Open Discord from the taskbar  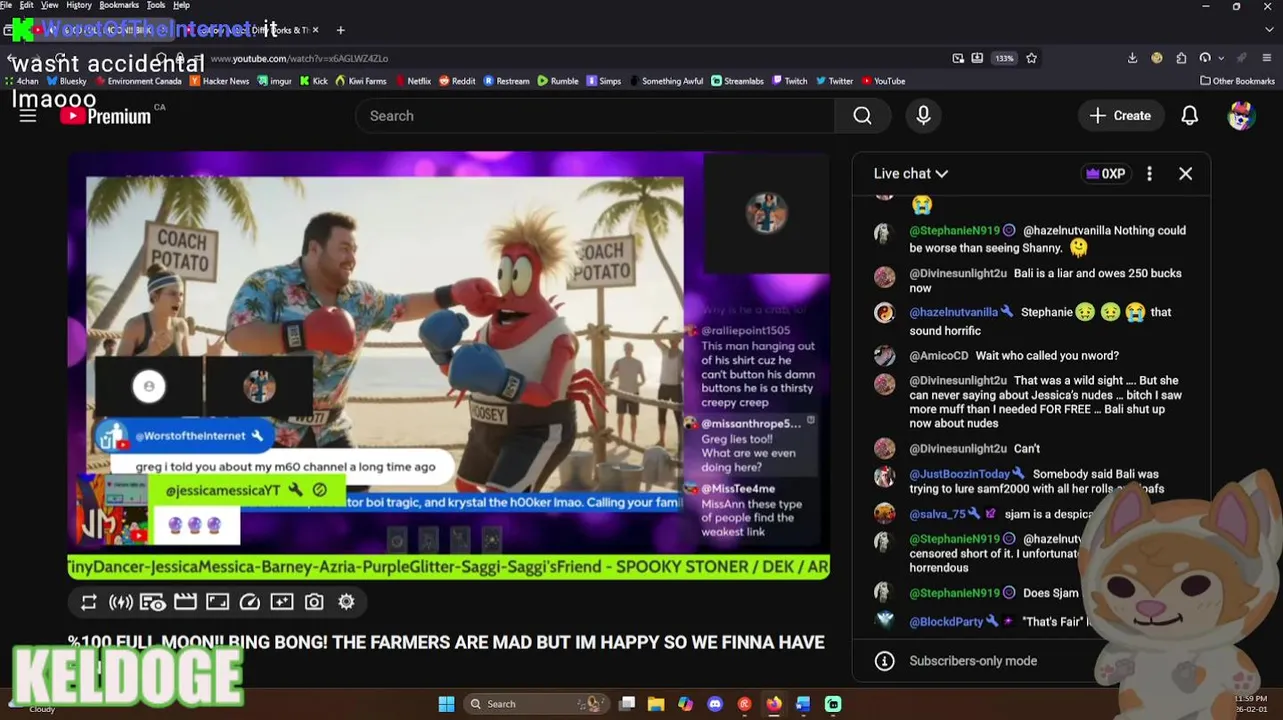(x=715, y=704)
